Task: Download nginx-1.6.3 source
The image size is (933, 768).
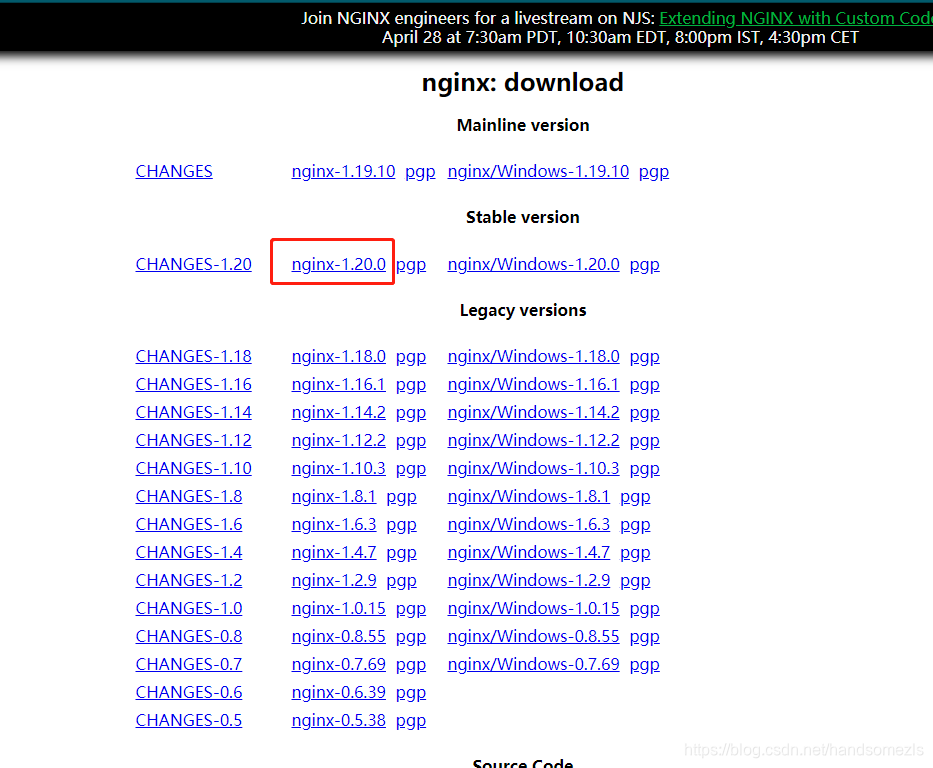Action: tap(334, 524)
